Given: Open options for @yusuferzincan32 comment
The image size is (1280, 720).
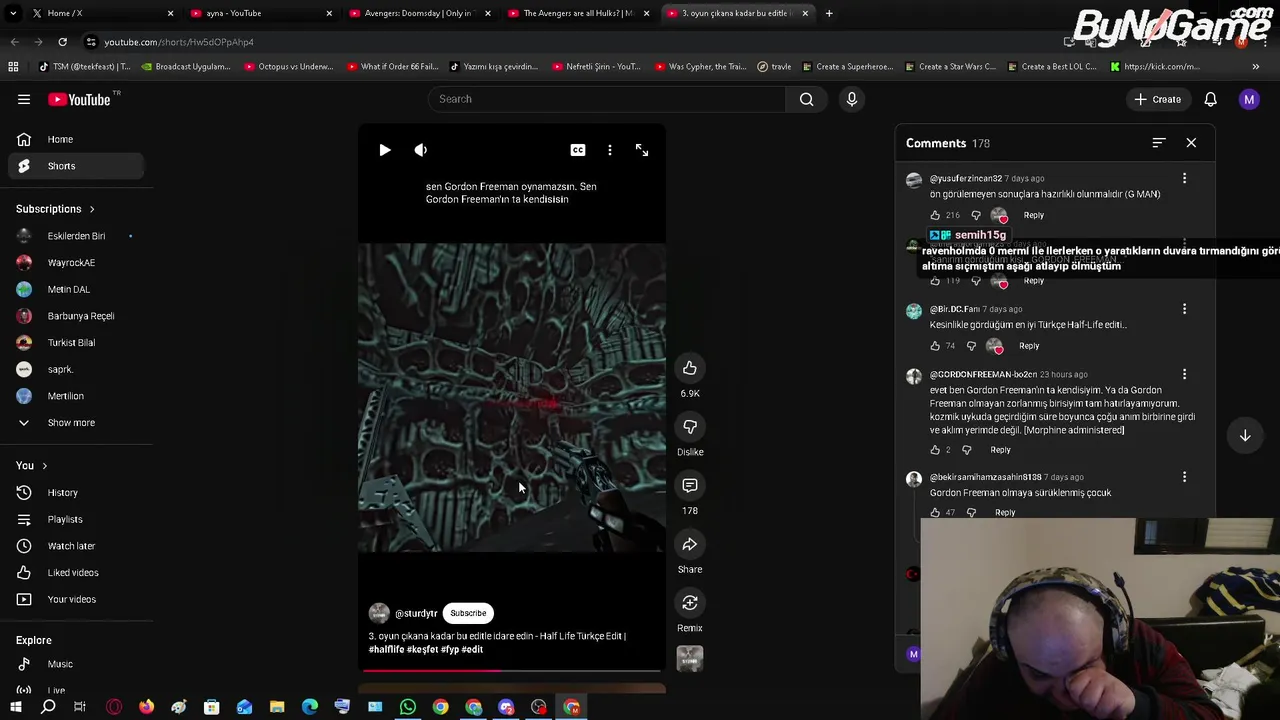Looking at the screenshot, I should [1185, 179].
